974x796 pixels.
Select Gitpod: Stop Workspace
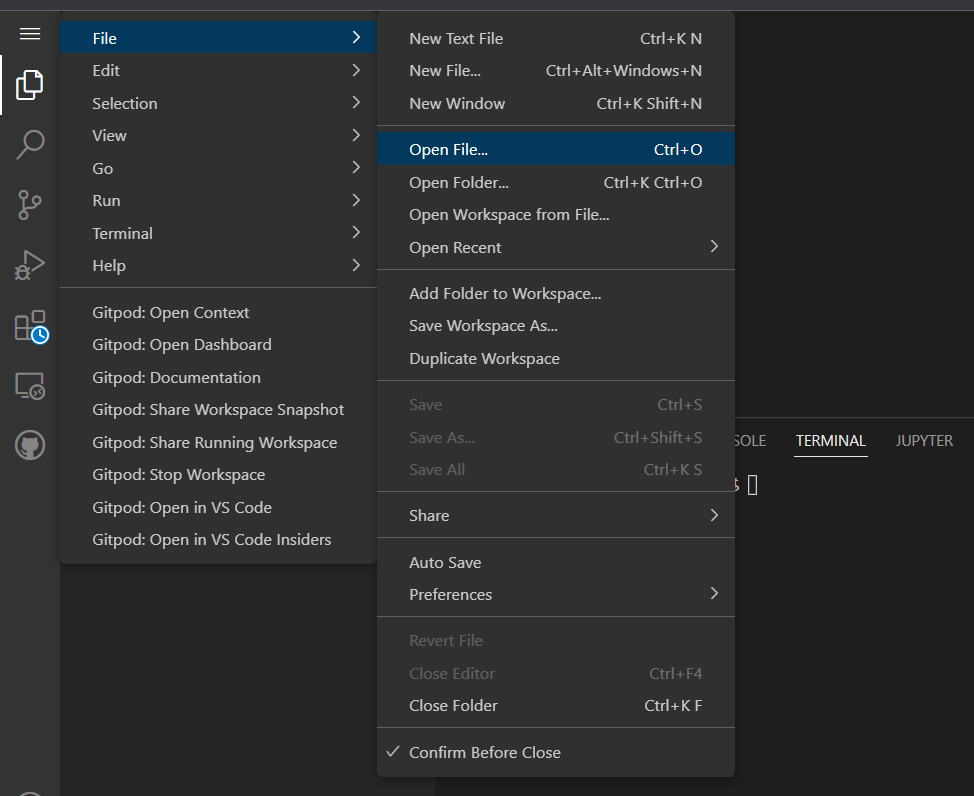[179, 474]
